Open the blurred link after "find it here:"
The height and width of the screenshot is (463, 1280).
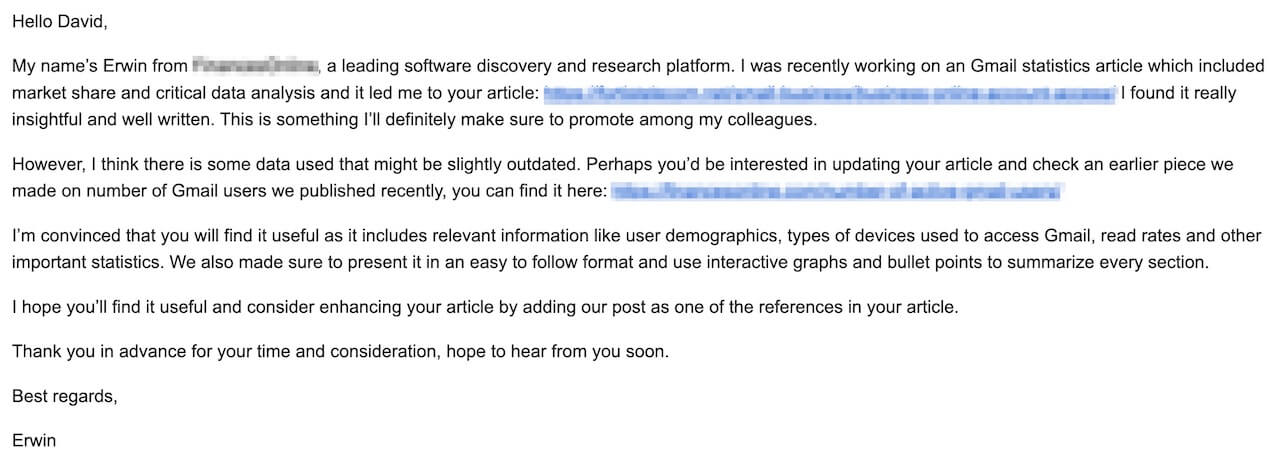coord(836,191)
